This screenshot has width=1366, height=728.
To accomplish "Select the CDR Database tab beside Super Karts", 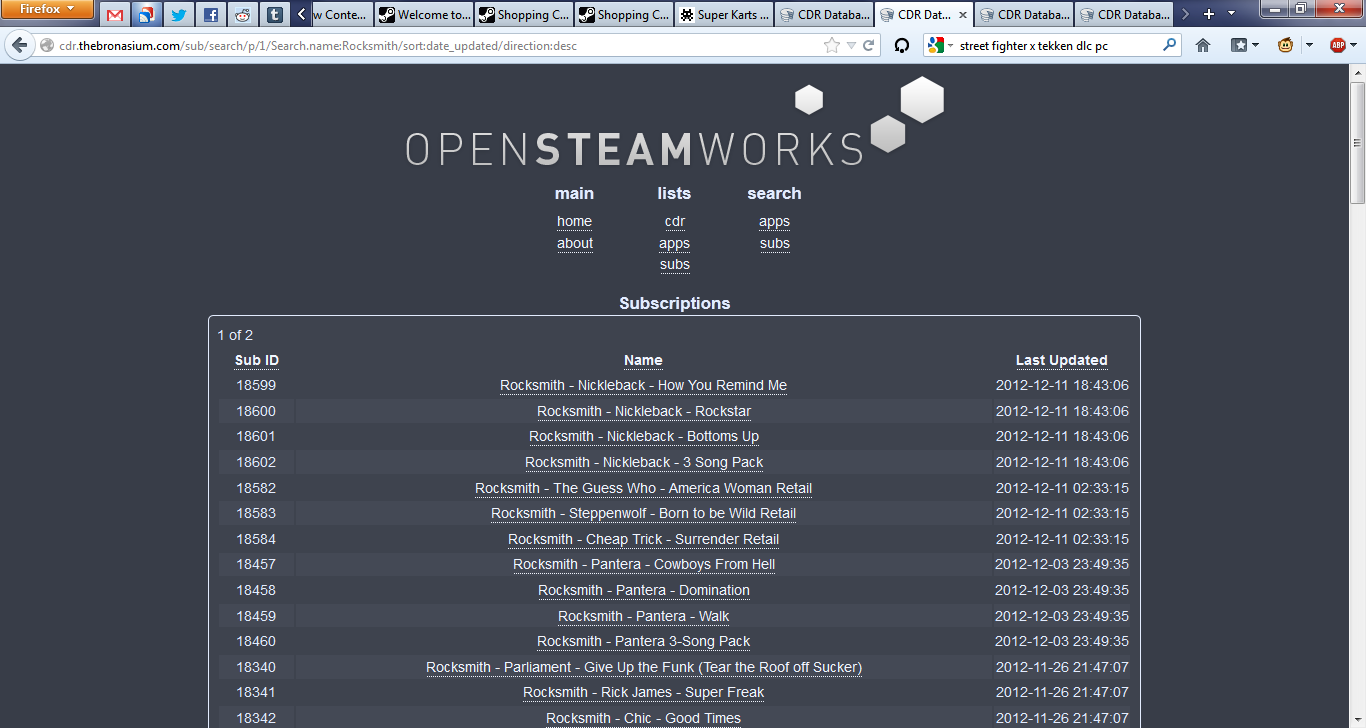I will click(x=823, y=15).
